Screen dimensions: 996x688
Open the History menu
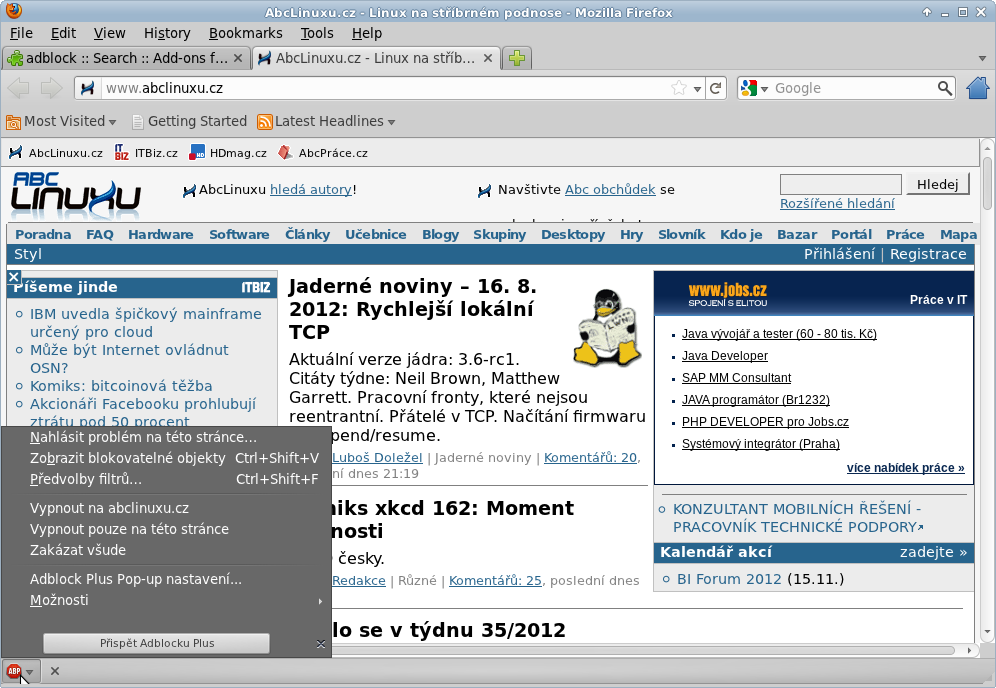pyautogui.click(x=167, y=33)
